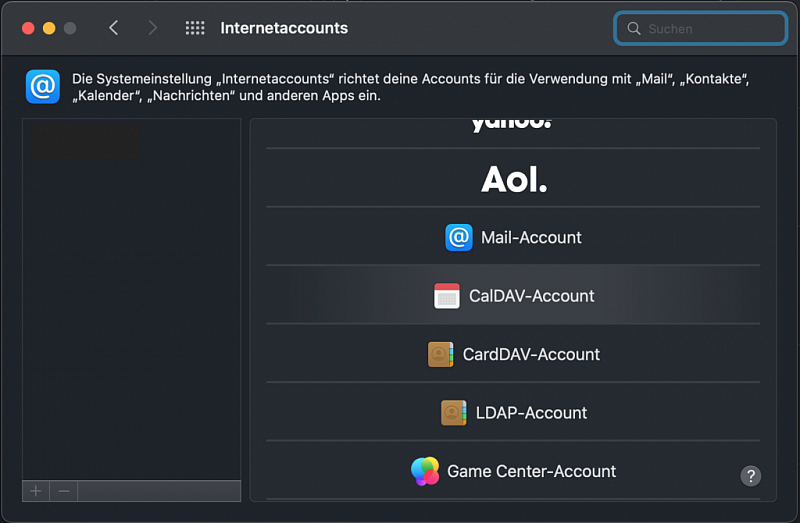Add an LDAP-Account

pyautogui.click(x=513, y=412)
